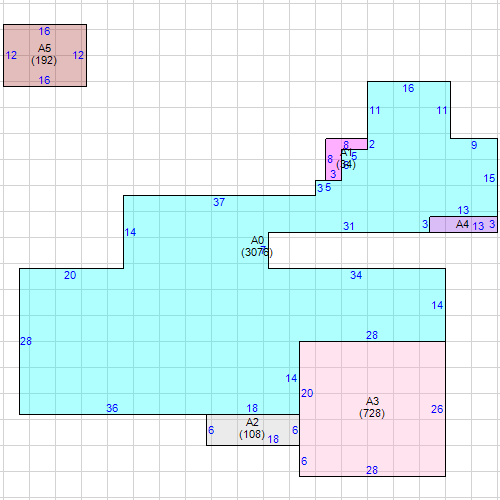Select the A2 (108) area label
Image resolution: width=500 pixels, height=500 pixels.
coord(252,428)
